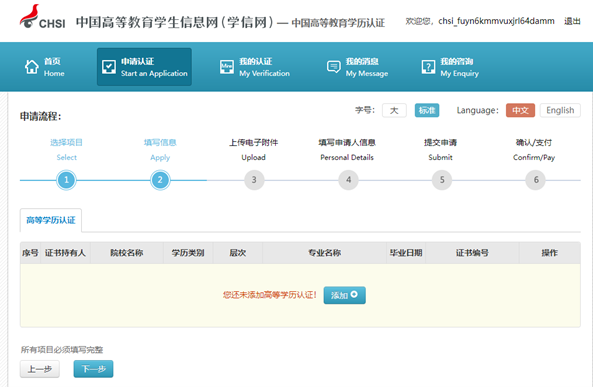This screenshot has height=387, width=593.
Task: Open the My Enquiry question mark icon
Action: (428, 67)
